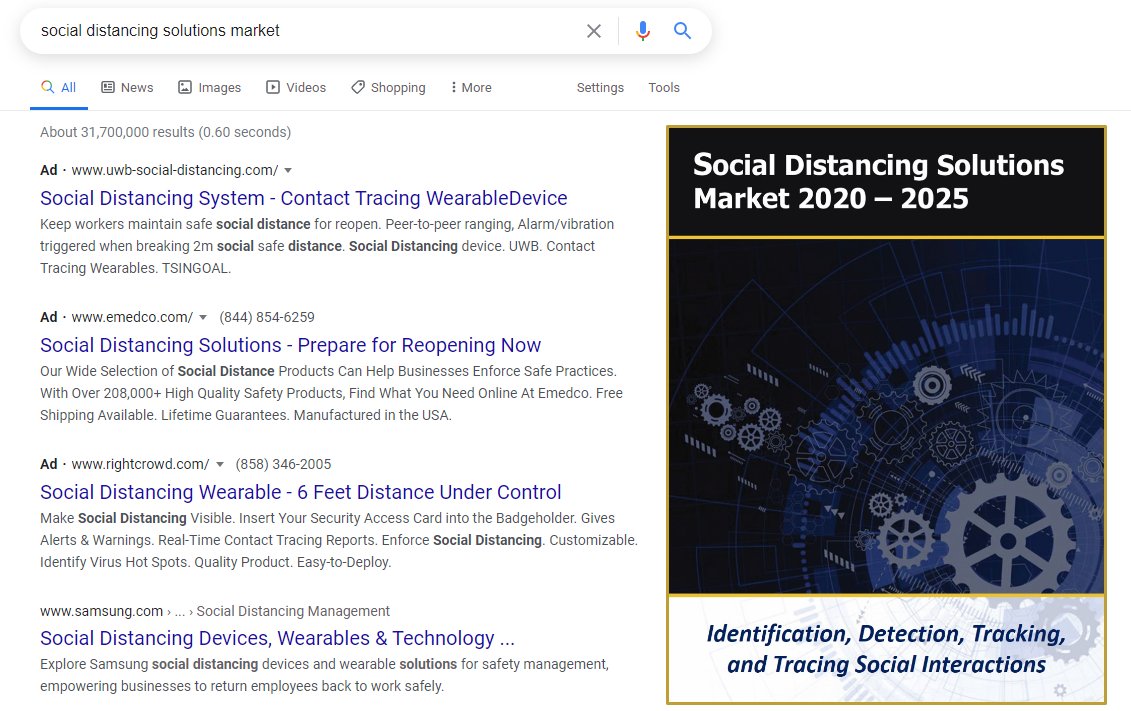This screenshot has width=1131, height=711.
Task: Expand the uwb-social-distancing.com ad dropdown arrow
Action: point(288,171)
